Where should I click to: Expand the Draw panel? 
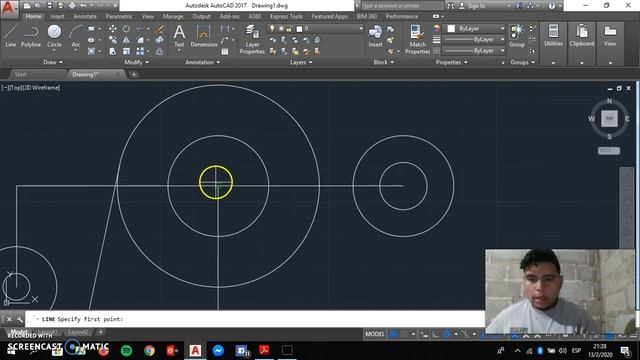[53, 62]
